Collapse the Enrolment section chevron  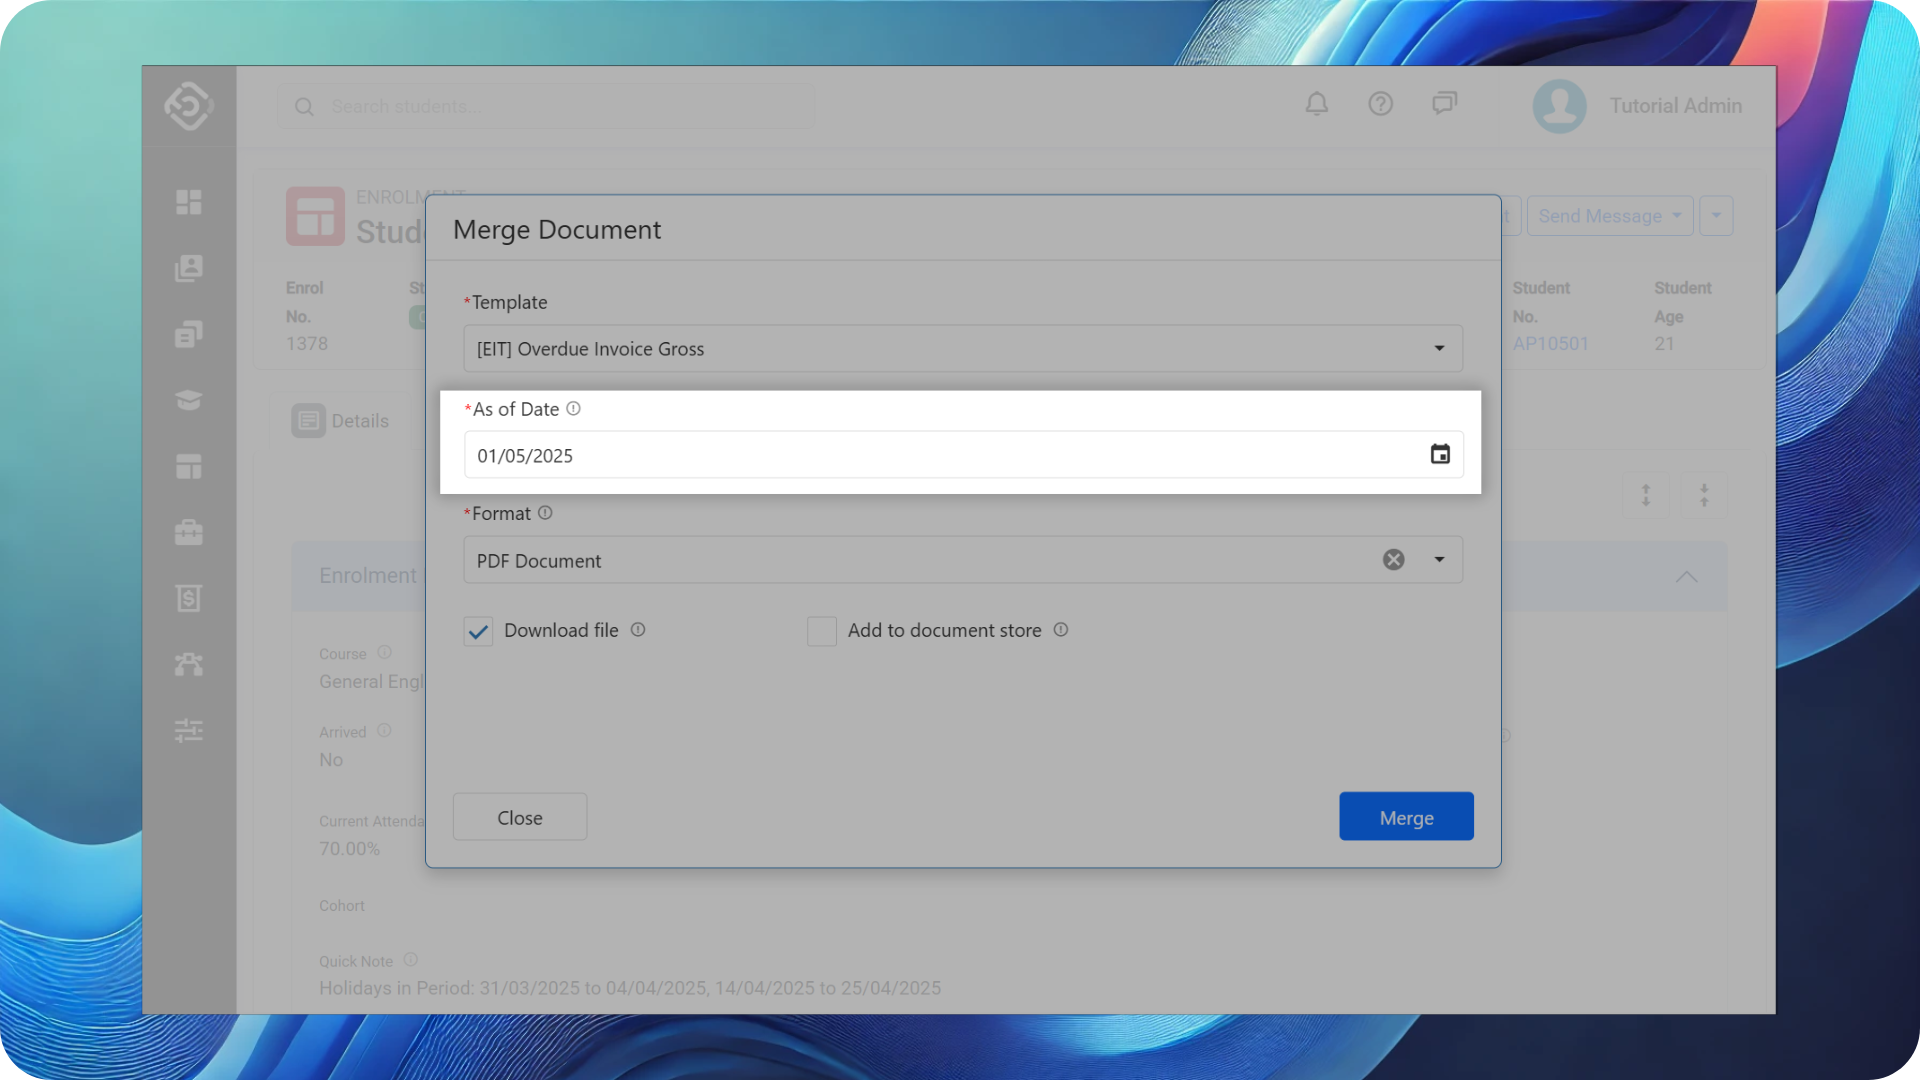coord(1686,577)
